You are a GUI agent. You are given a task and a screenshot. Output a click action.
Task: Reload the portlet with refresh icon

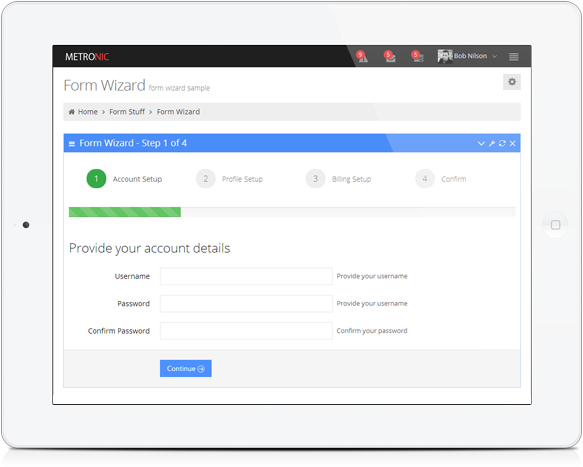click(x=502, y=144)
